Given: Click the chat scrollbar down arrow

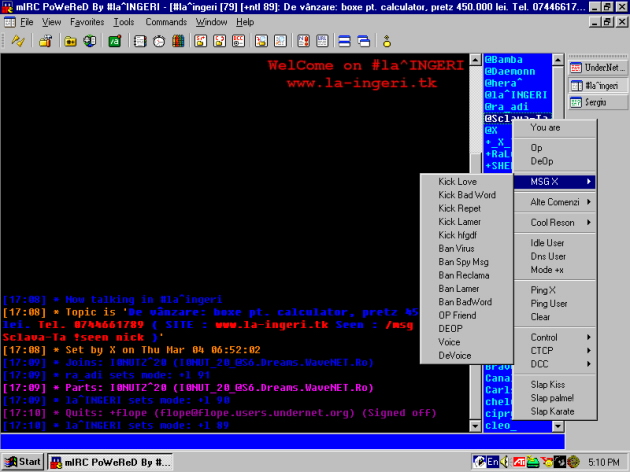Looking at the screenshot, I should (475, 426).
